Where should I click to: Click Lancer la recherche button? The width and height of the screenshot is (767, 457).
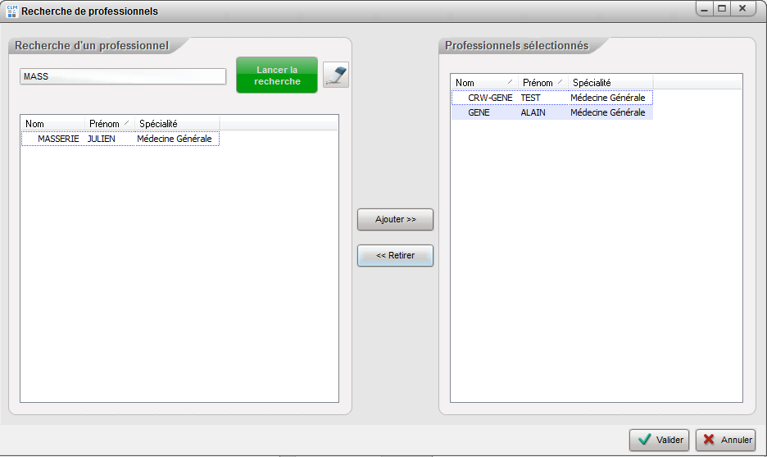[277, 75]
